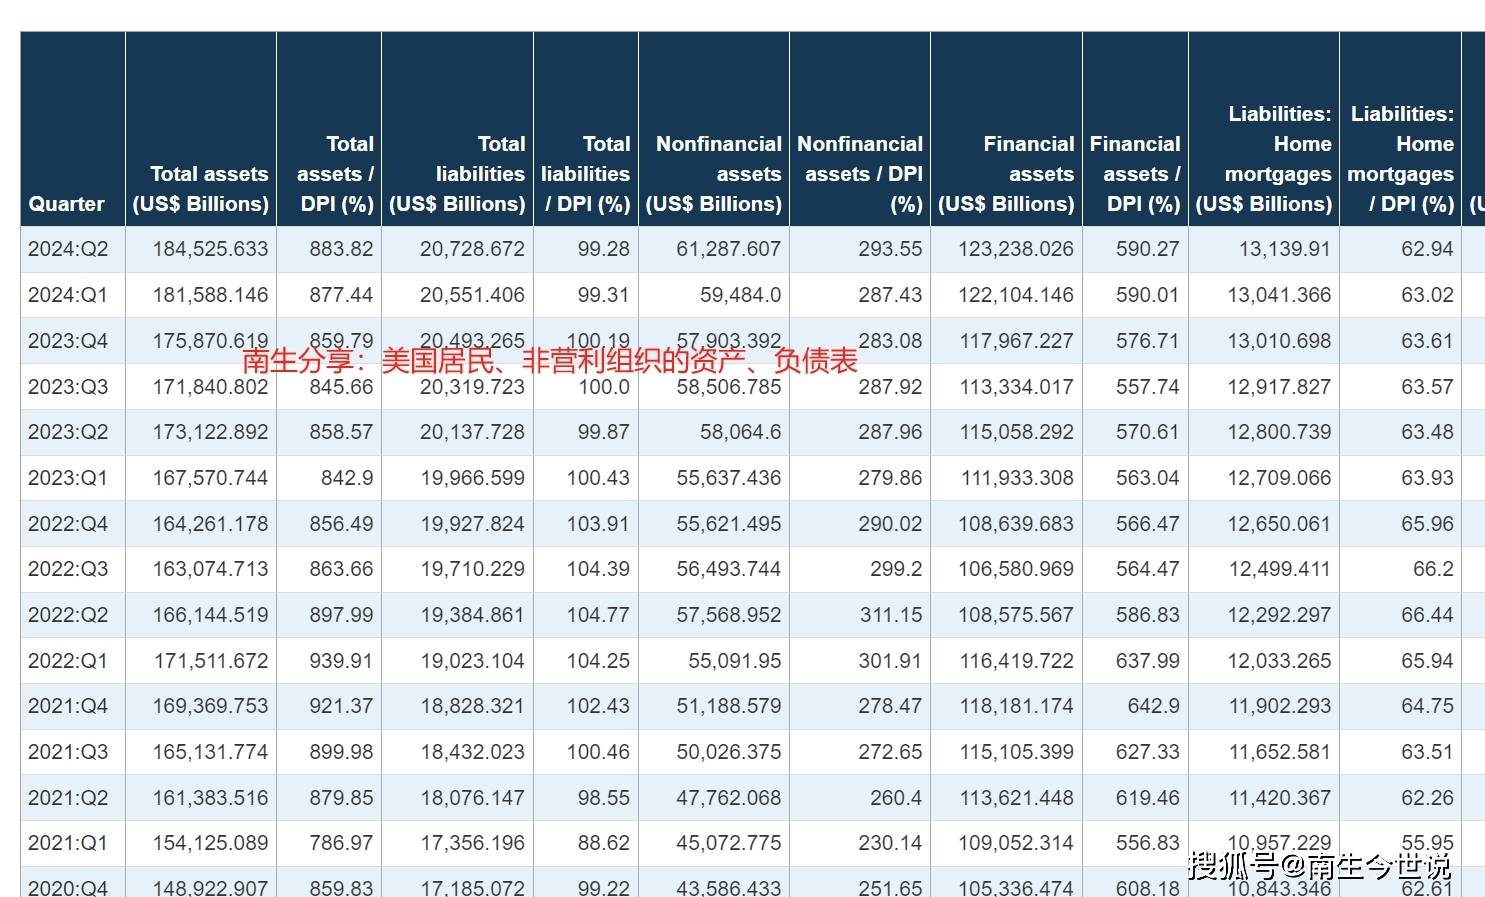Click the Quarter column header
Image resolution: width=1485 pixels, height=897 pixels.
click(67, 203)
